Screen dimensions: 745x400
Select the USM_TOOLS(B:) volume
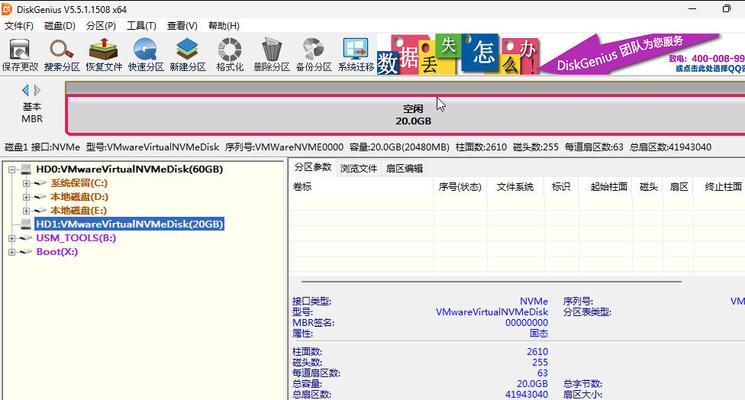click(x=76, y=238)
